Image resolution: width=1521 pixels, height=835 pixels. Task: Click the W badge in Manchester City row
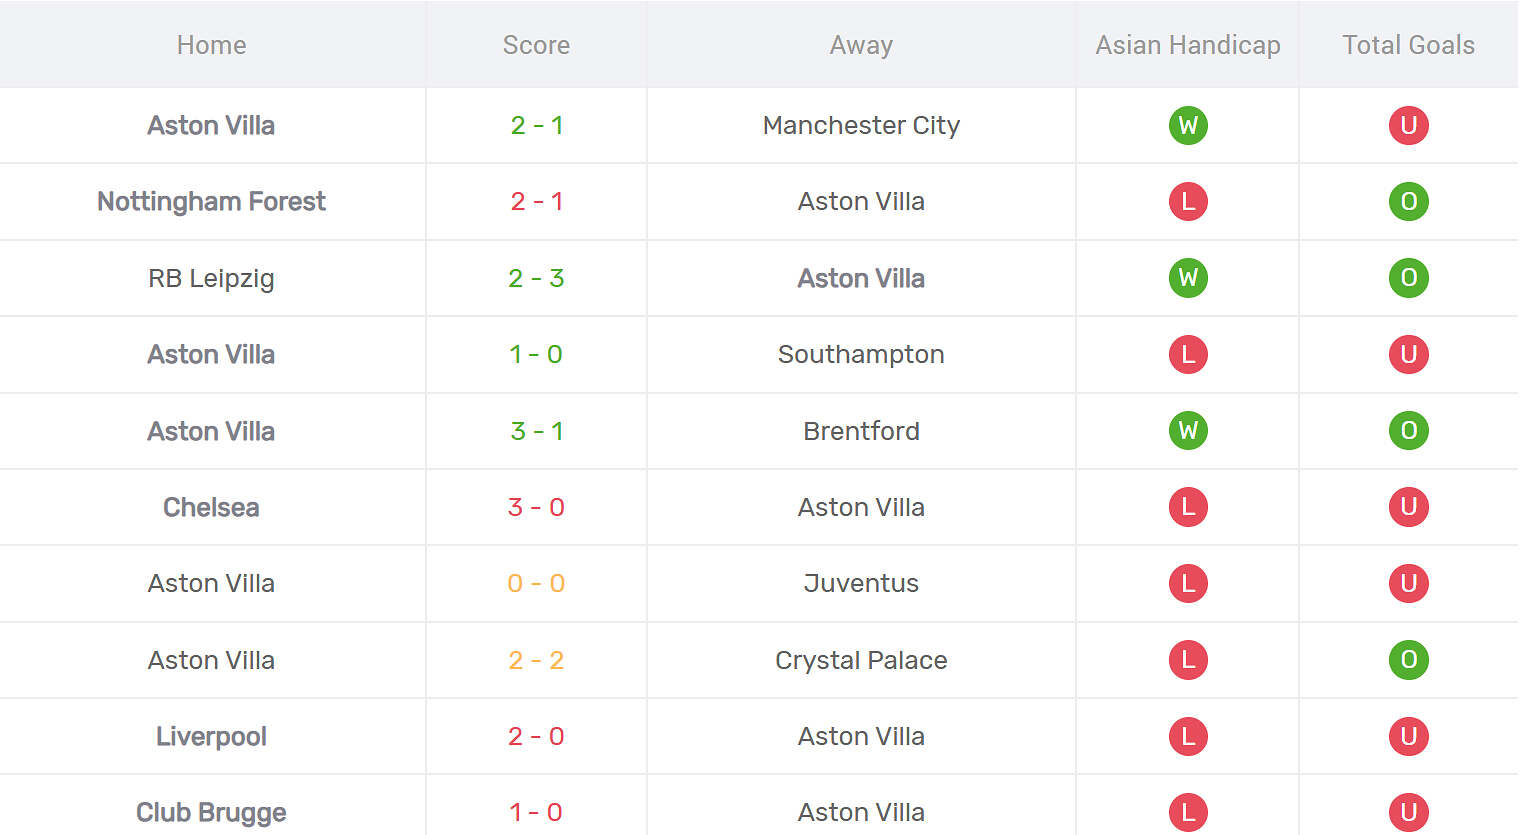click(1188, 126)
